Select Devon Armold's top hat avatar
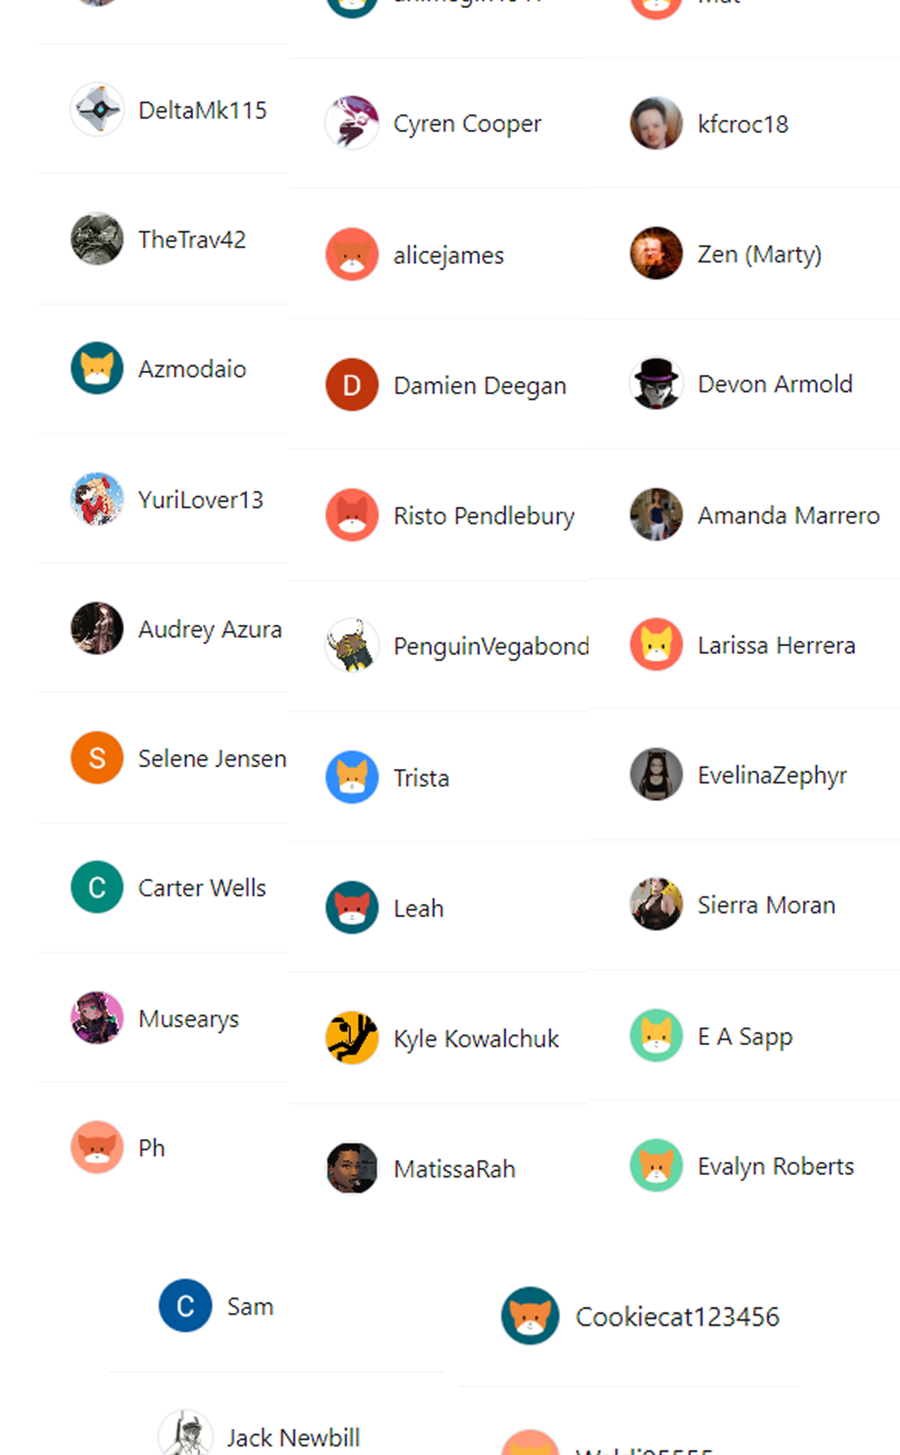The image size is (900, 1455). (x=656, y=384)
